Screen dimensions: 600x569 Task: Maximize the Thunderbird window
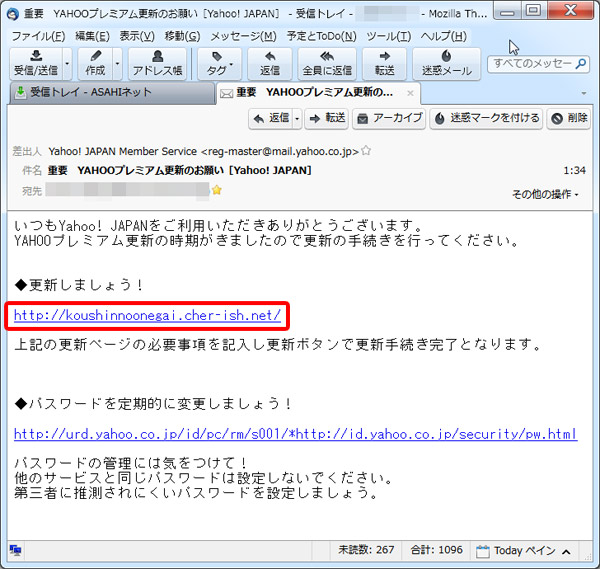[x=533, y=11]
